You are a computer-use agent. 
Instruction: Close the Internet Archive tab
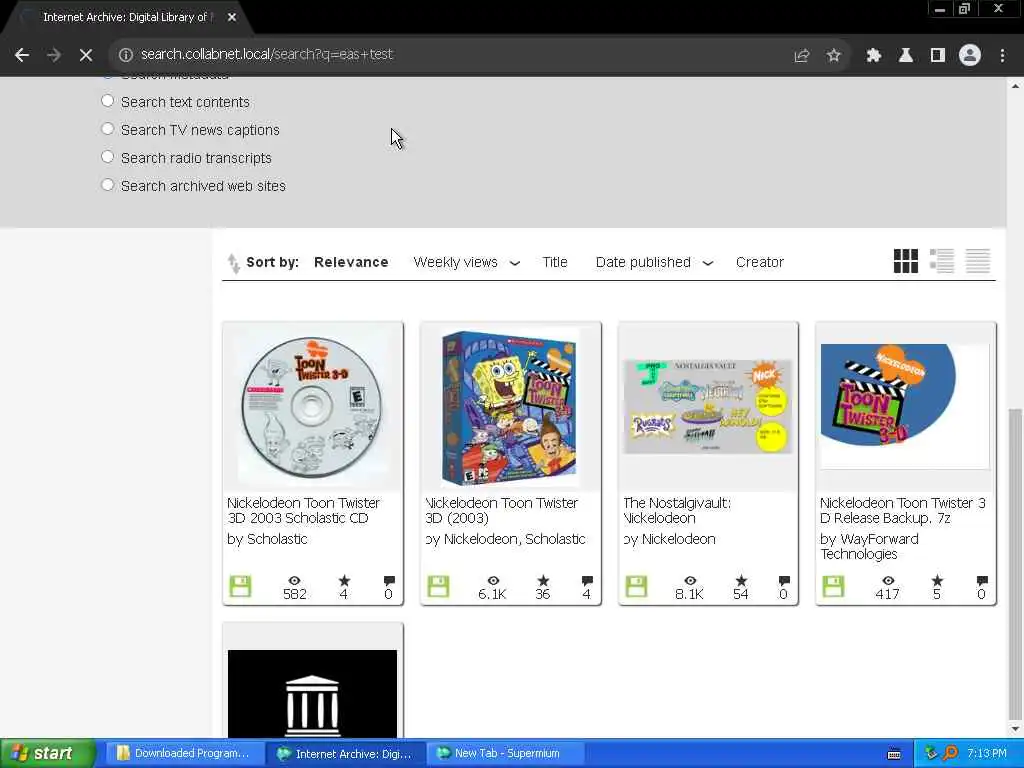pos(232,17)
